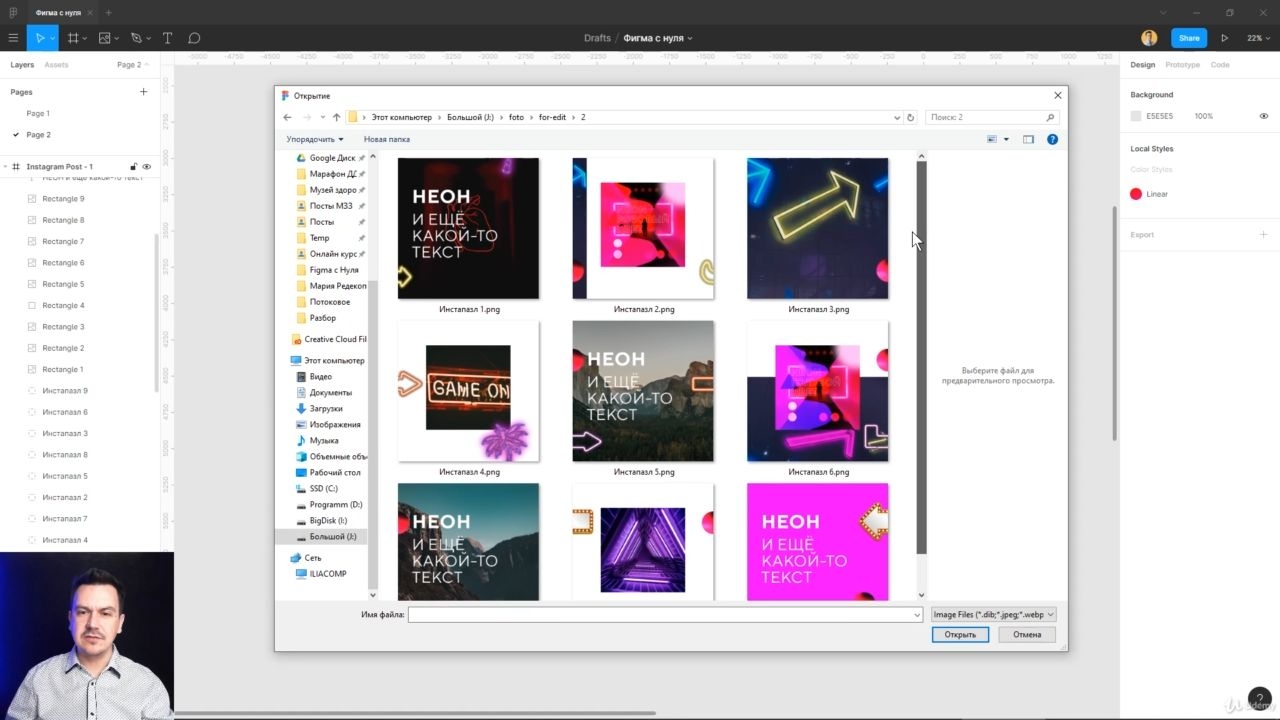Open the Image Files type dropdown
The width and height of the screenshot is (1280, 720).
(993, 615)
